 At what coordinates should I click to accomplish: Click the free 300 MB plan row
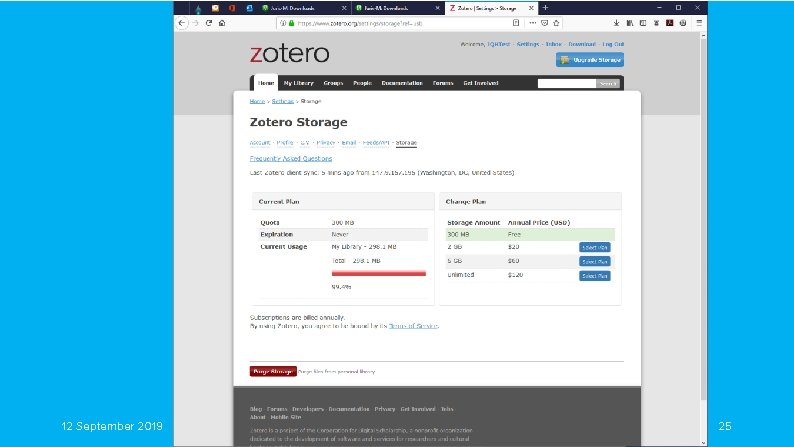[x=530, y=234]
